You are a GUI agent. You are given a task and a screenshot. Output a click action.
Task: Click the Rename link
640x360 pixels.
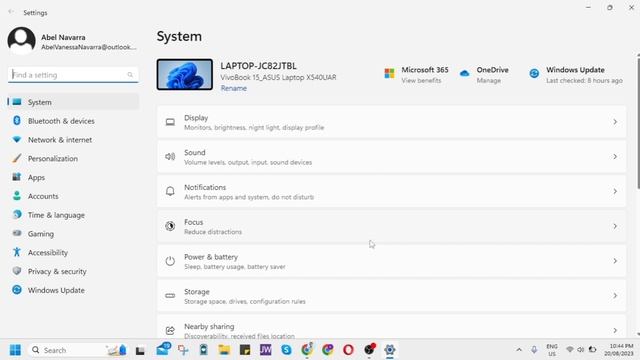[233, 88]
